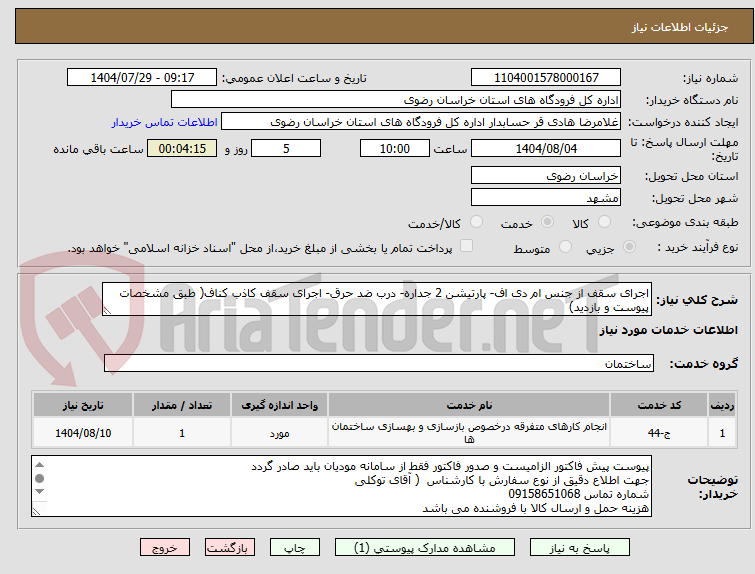Click the deadline time field 10:00
This screenshot has height=574, width=755.
point(395,148)
